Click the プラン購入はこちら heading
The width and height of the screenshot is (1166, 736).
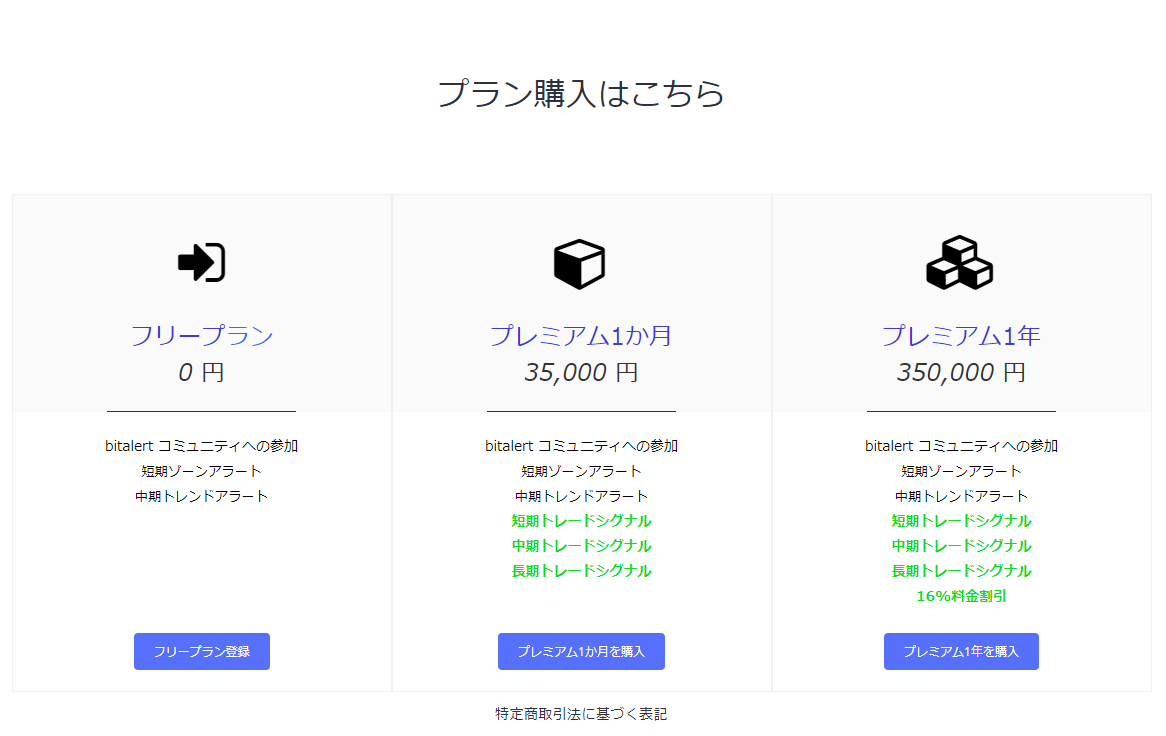[x=581, y=94]
